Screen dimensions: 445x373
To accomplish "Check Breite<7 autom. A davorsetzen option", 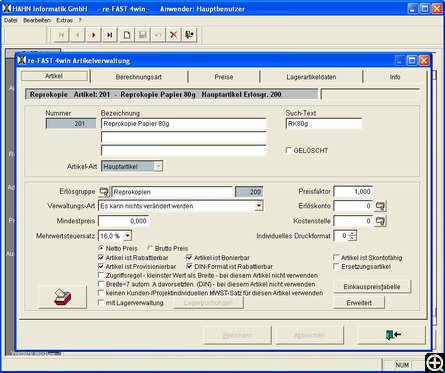I will (x=101, y=284).
